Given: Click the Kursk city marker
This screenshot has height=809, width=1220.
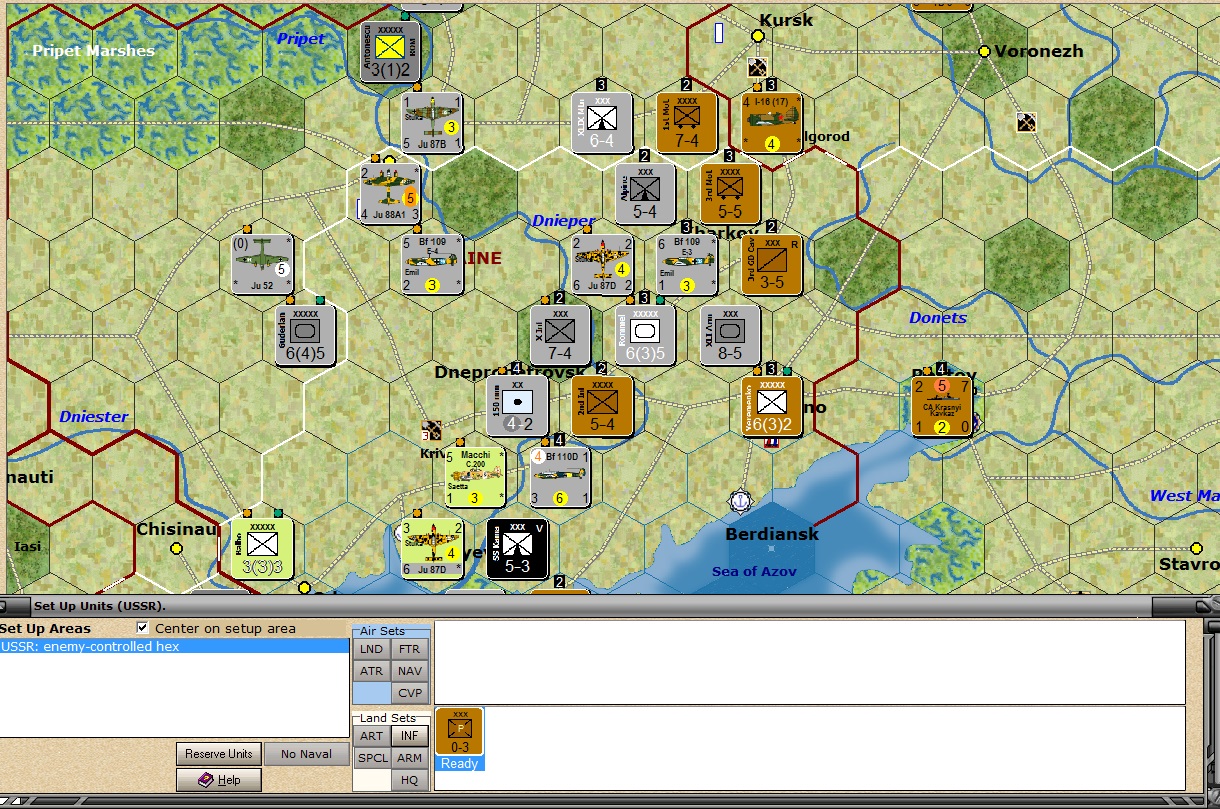Looking at the screenshot, I should 758,36.
